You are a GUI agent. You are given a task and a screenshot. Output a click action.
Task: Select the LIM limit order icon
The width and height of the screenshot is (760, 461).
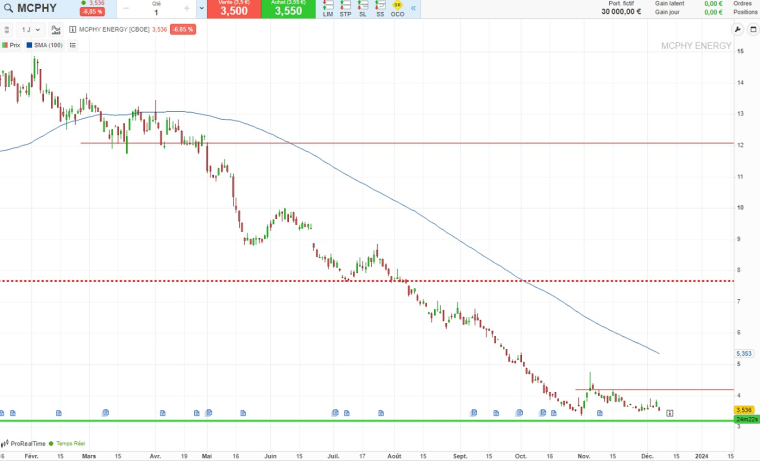coord(328,9)
